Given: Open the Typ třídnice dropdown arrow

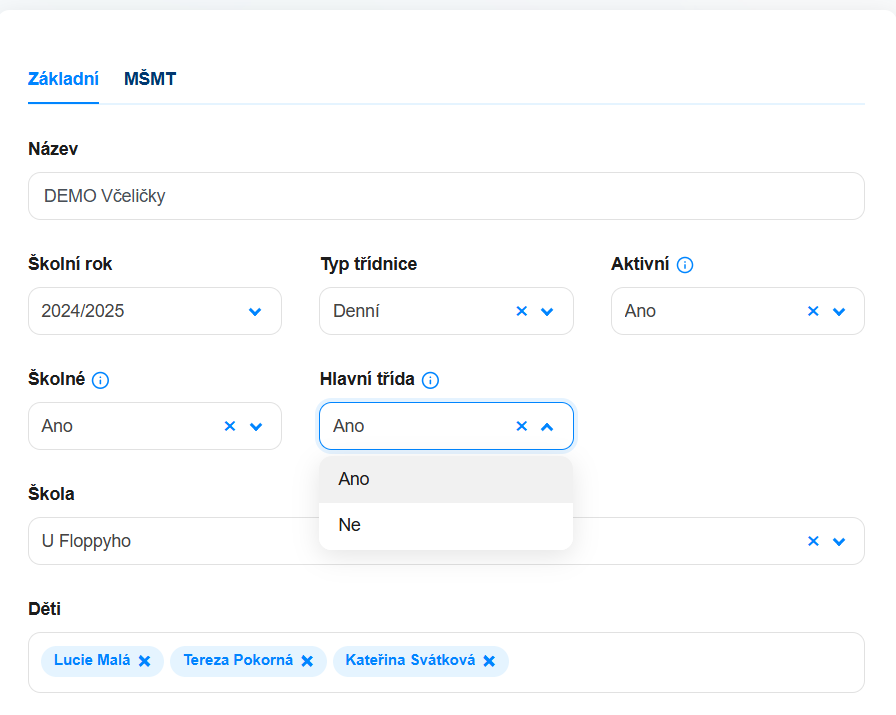Looking at the screenshot, I should pos(547,311).
